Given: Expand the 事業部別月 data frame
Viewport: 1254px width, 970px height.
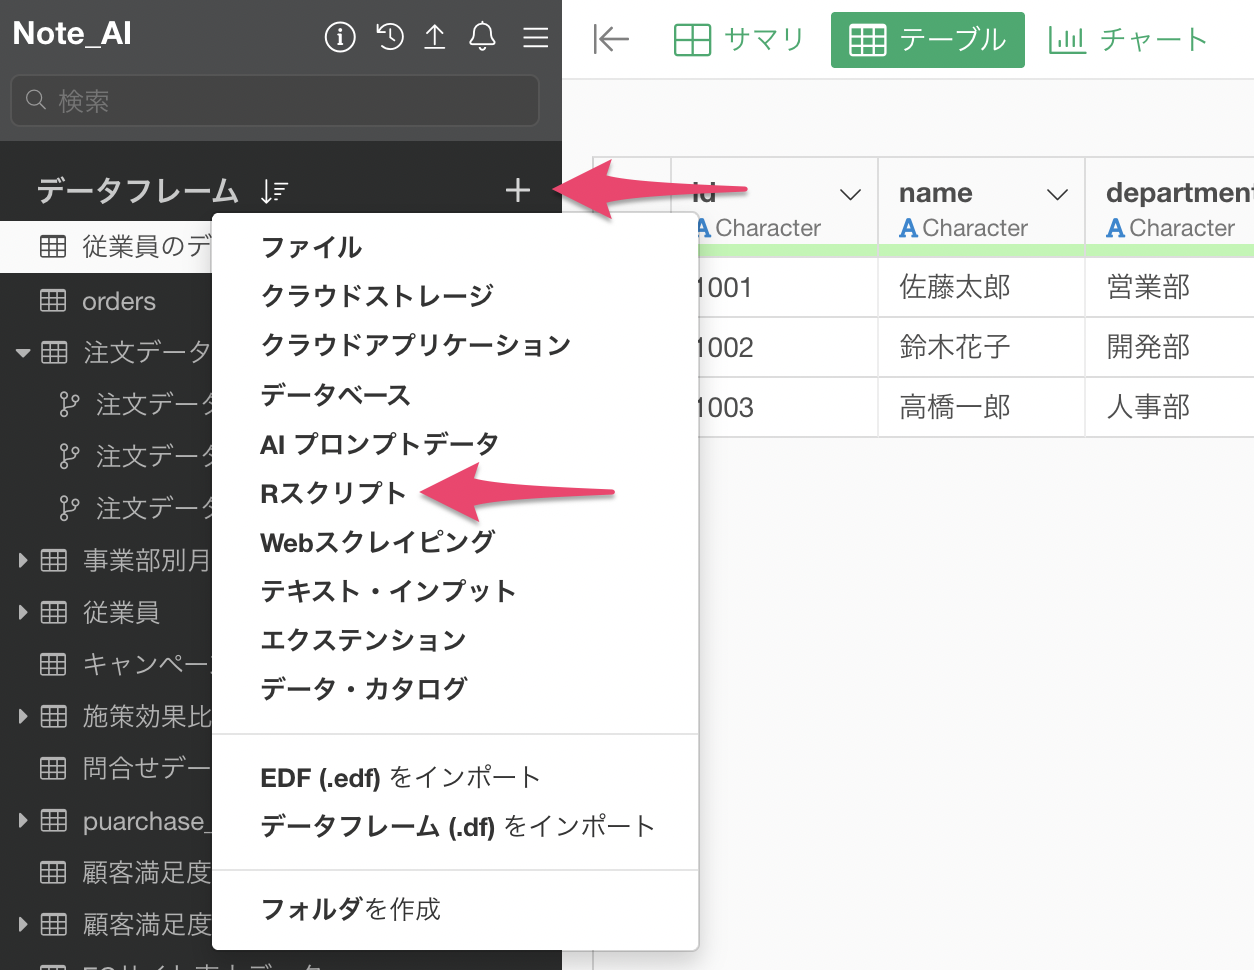Looking at the screenshot, I should point(23,561).
